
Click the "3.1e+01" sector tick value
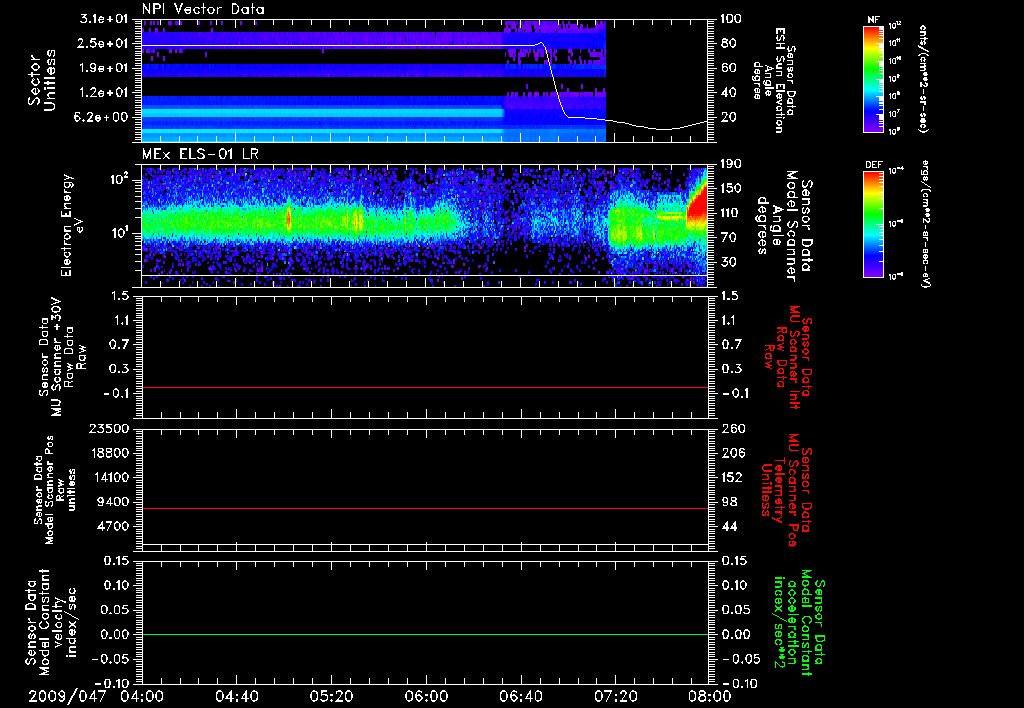(103, 19)
